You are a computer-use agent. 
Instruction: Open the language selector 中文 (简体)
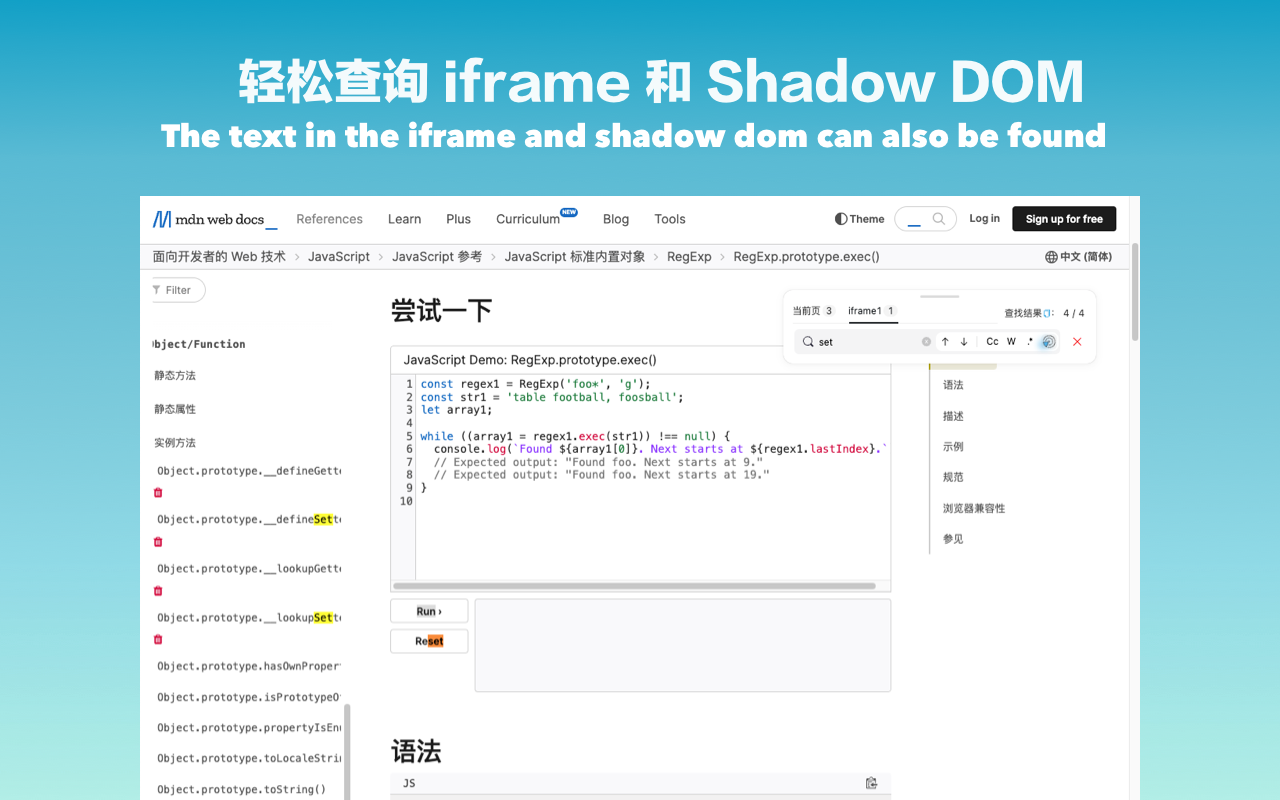(x=1079, y=257)
